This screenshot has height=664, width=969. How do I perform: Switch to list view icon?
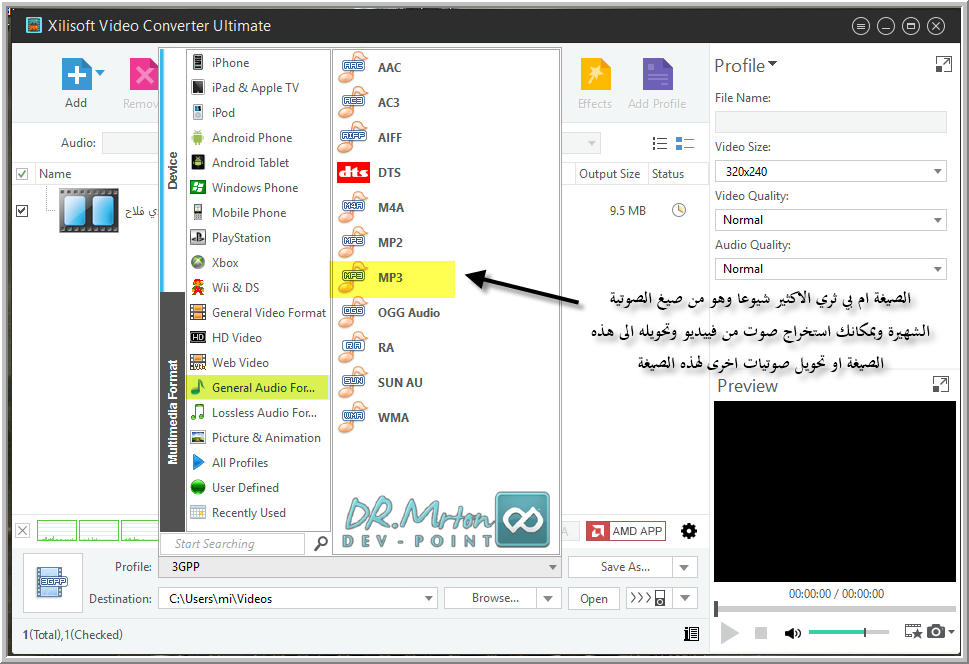pos(660,143)
